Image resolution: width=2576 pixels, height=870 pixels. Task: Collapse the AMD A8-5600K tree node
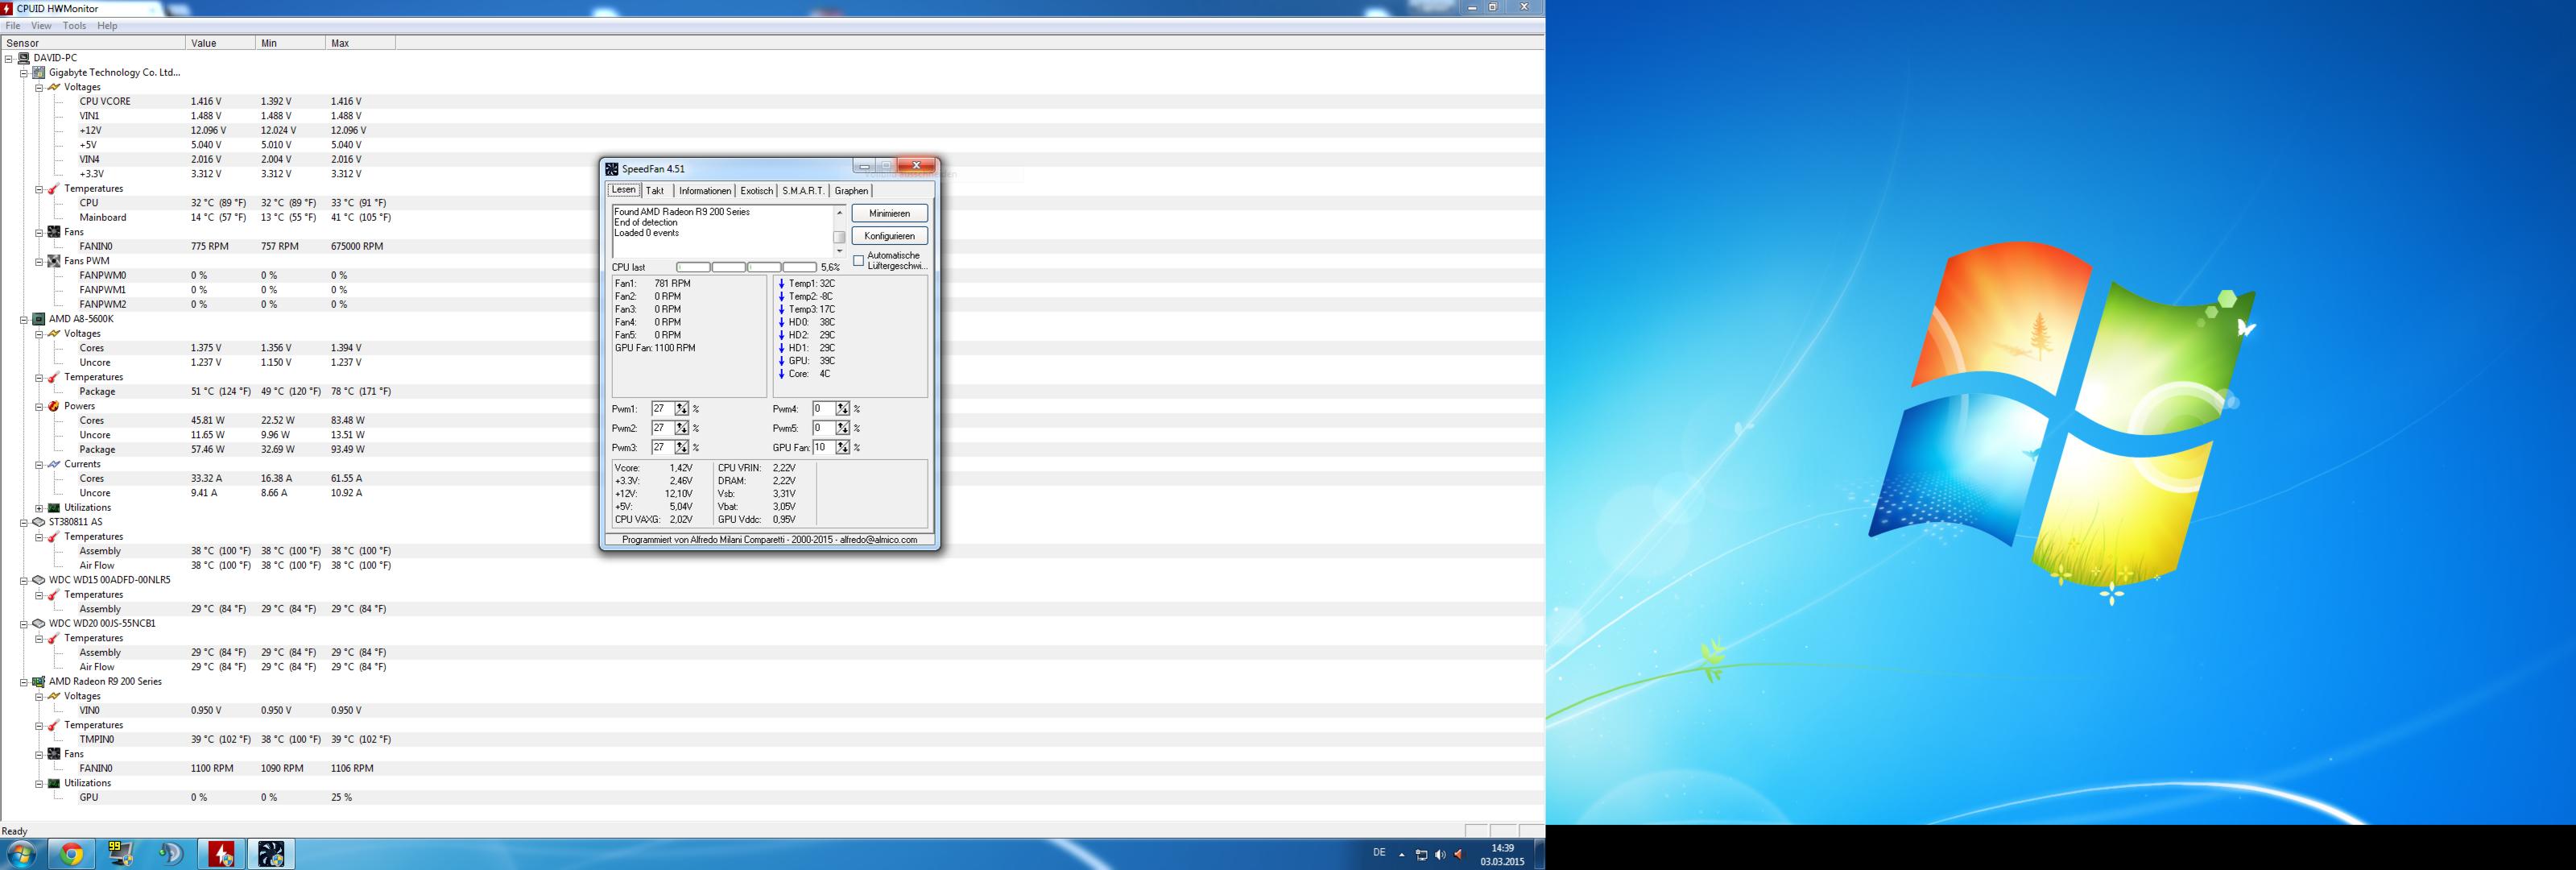pyautogui.click(x=24, y=320)
